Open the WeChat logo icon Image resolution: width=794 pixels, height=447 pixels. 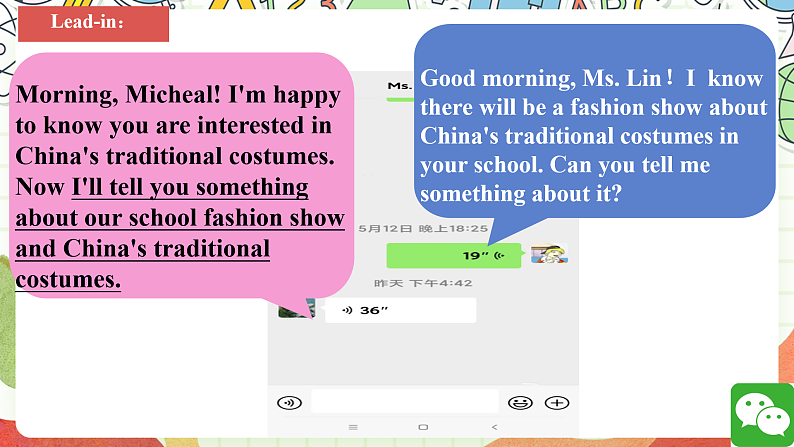point(762,415)
